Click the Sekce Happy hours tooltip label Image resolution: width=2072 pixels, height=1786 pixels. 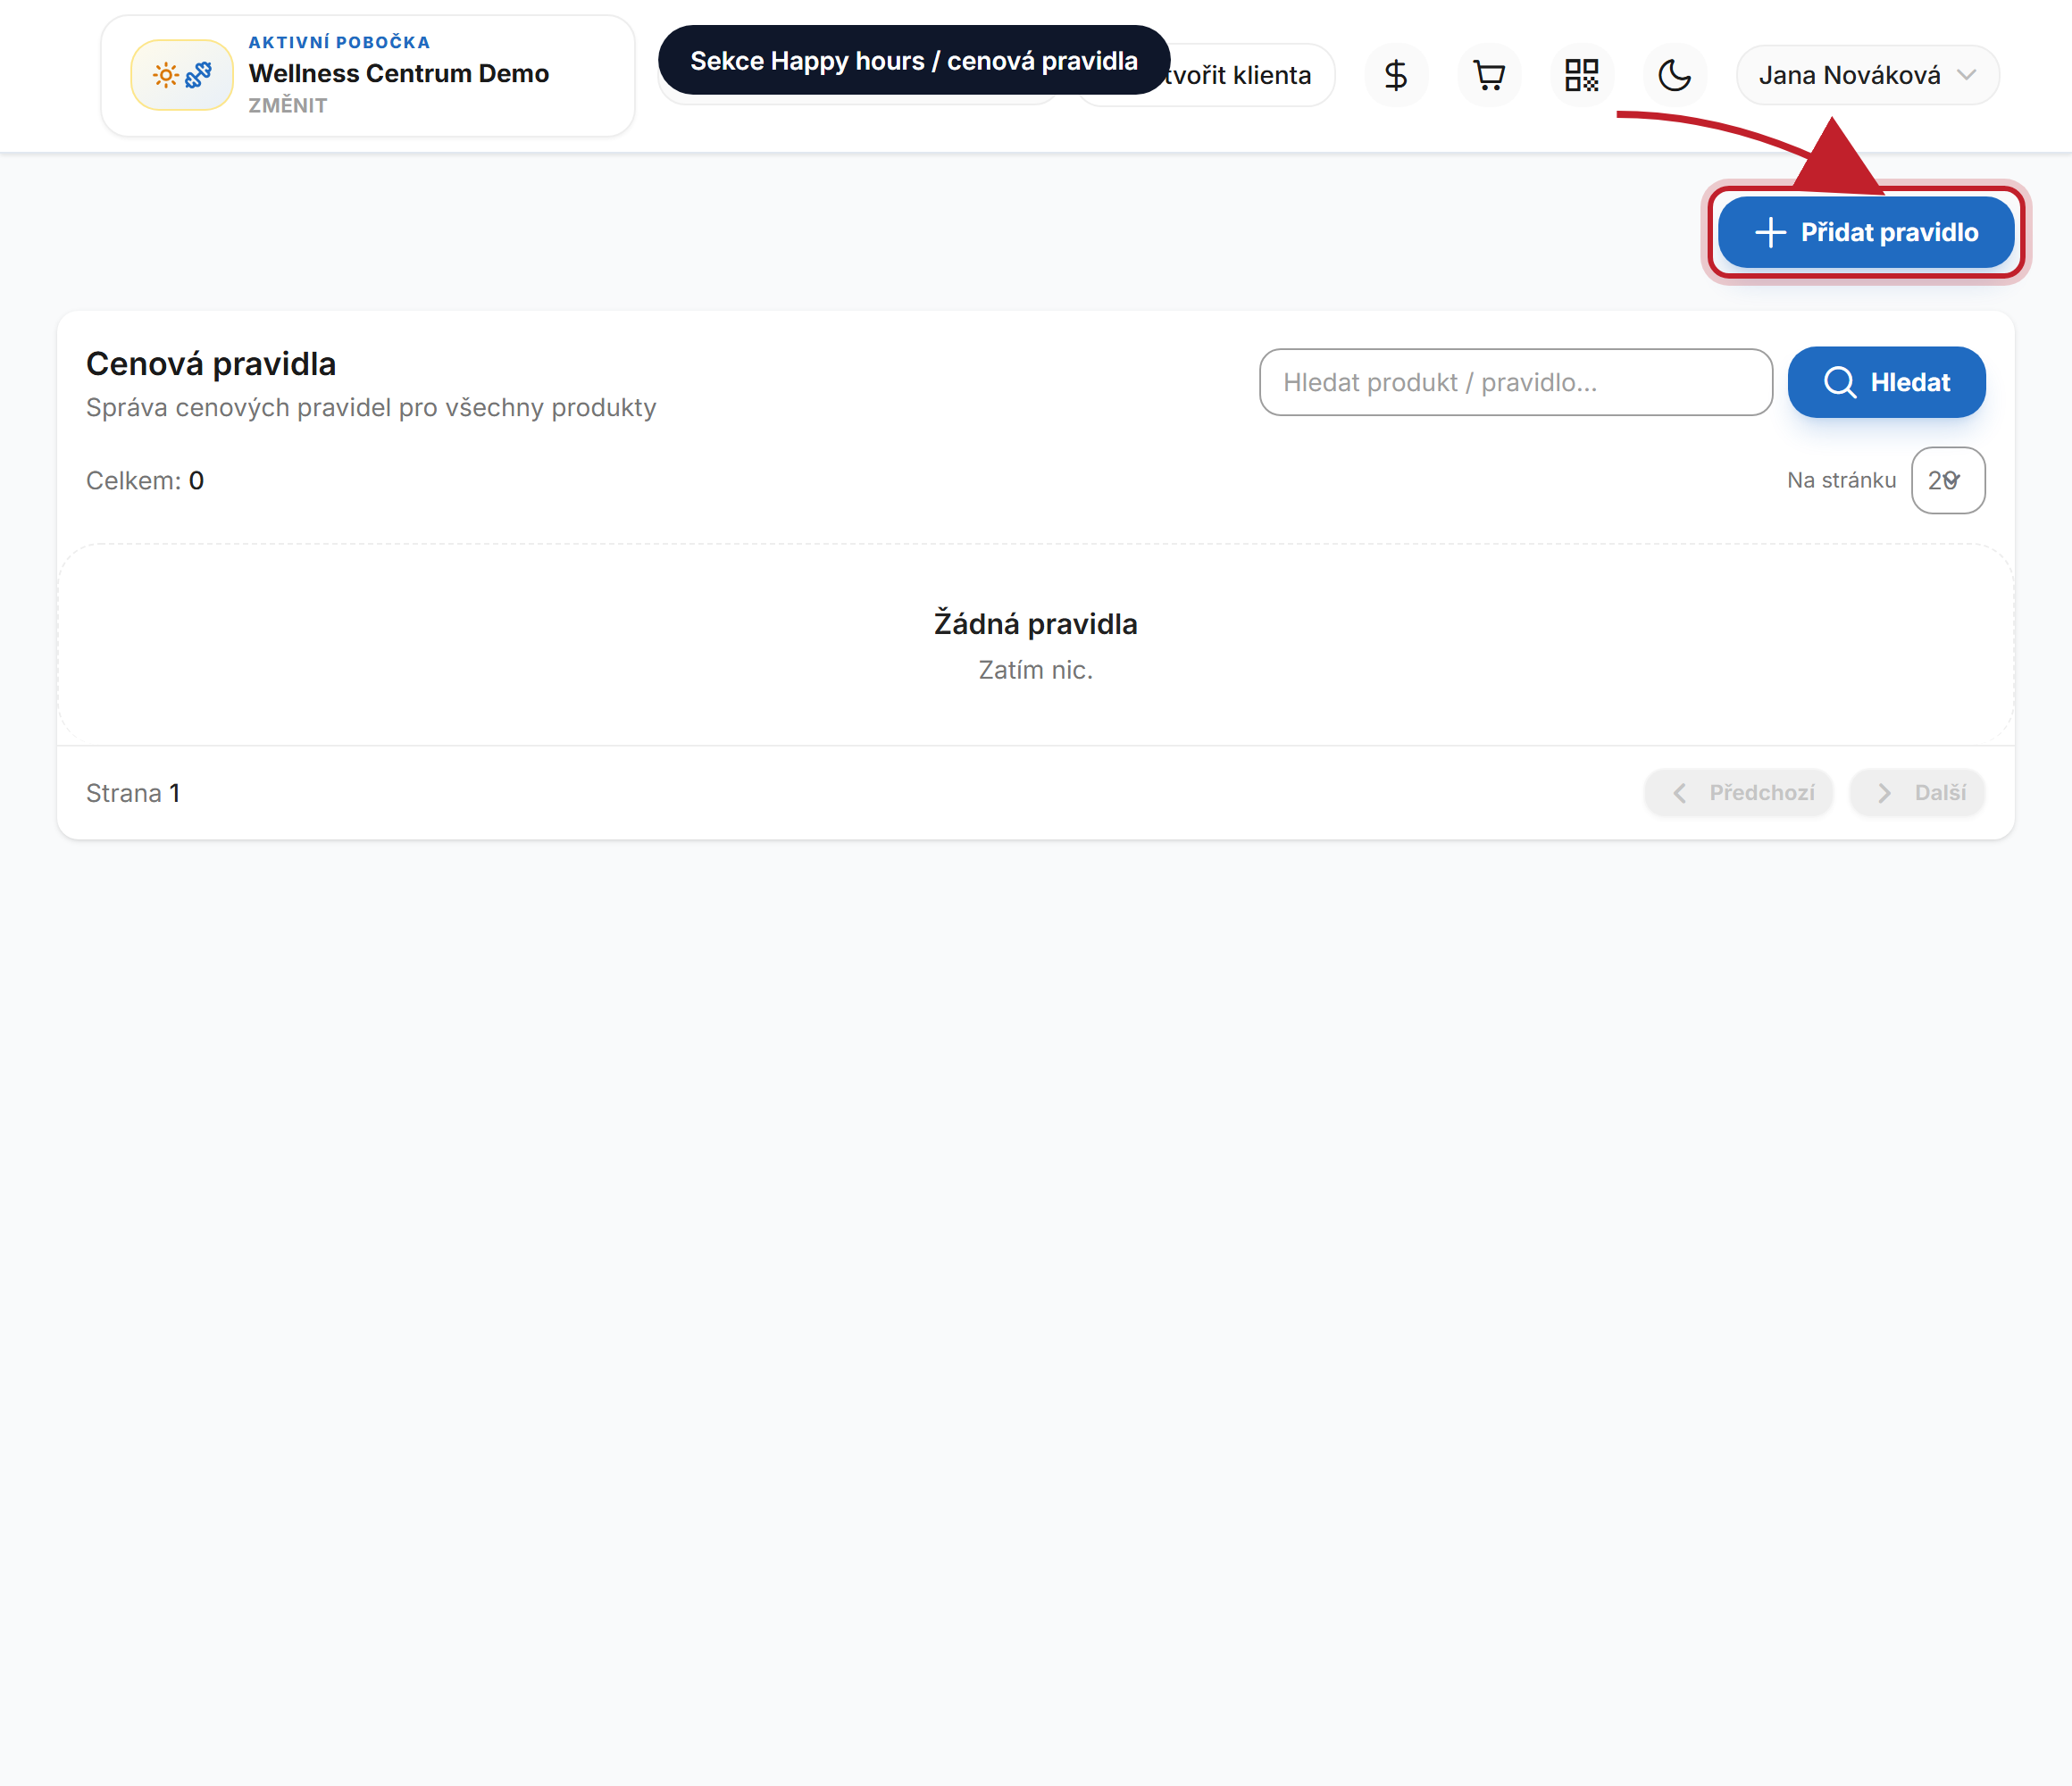pos(914,61)
